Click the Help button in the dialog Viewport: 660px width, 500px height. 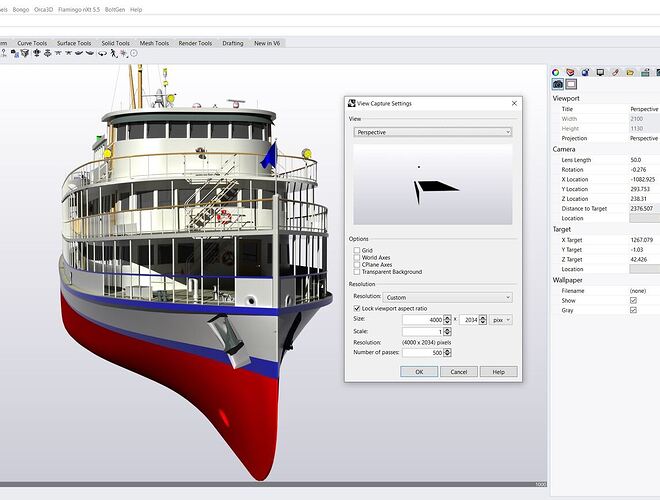[x=498, y=372]
